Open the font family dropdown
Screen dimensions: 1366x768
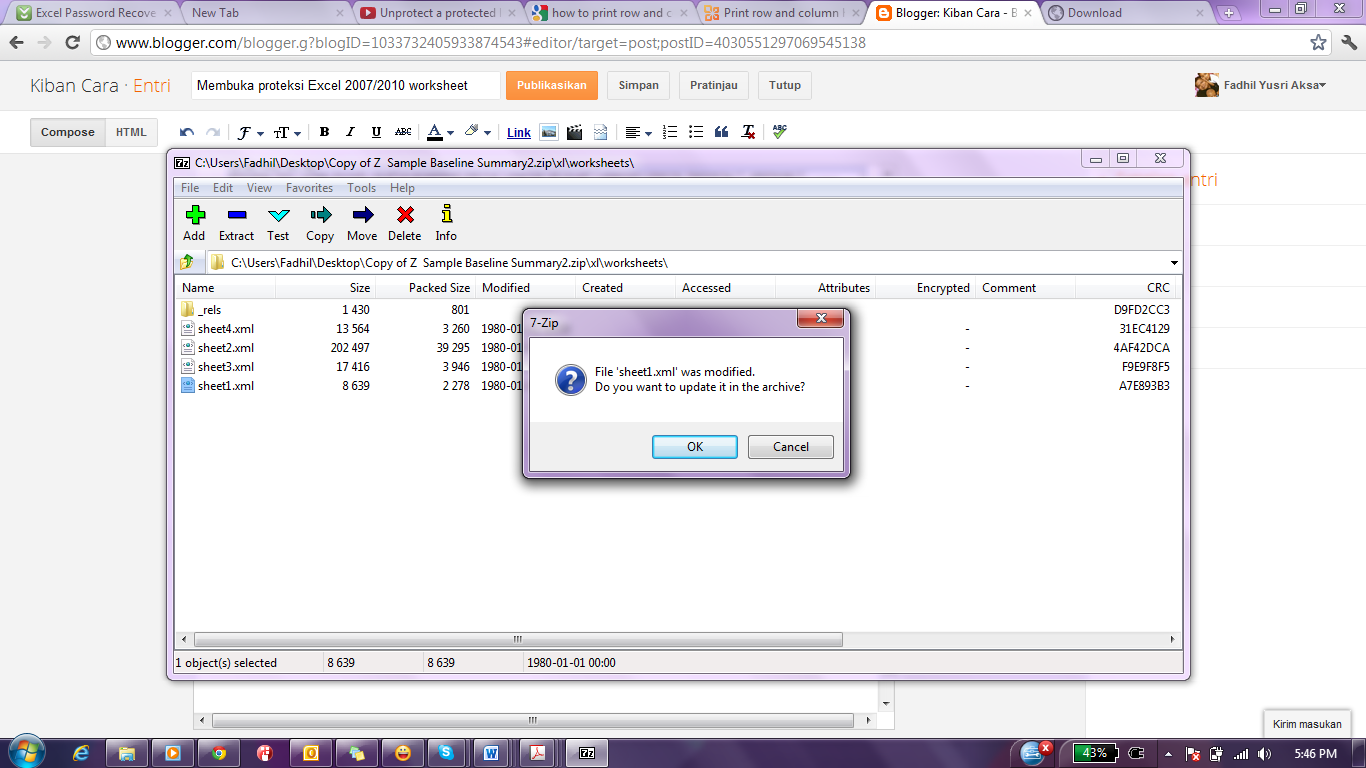250,132
